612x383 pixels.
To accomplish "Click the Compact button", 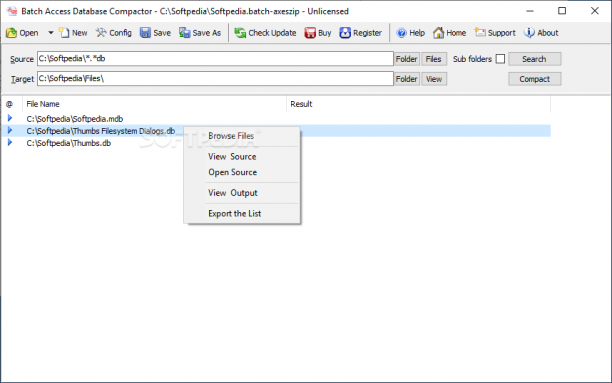I will pos(535,79).
